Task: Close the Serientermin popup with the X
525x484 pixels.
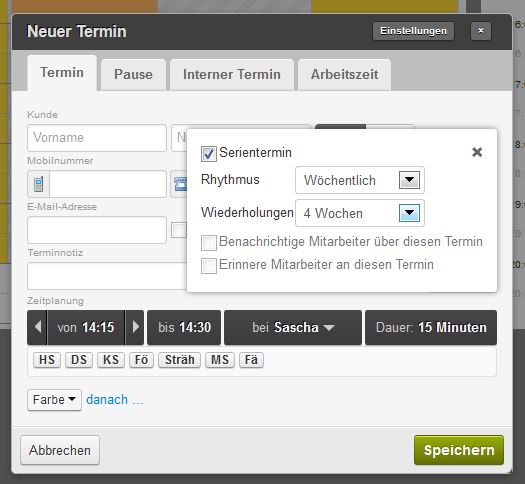Action: [477, 152]
